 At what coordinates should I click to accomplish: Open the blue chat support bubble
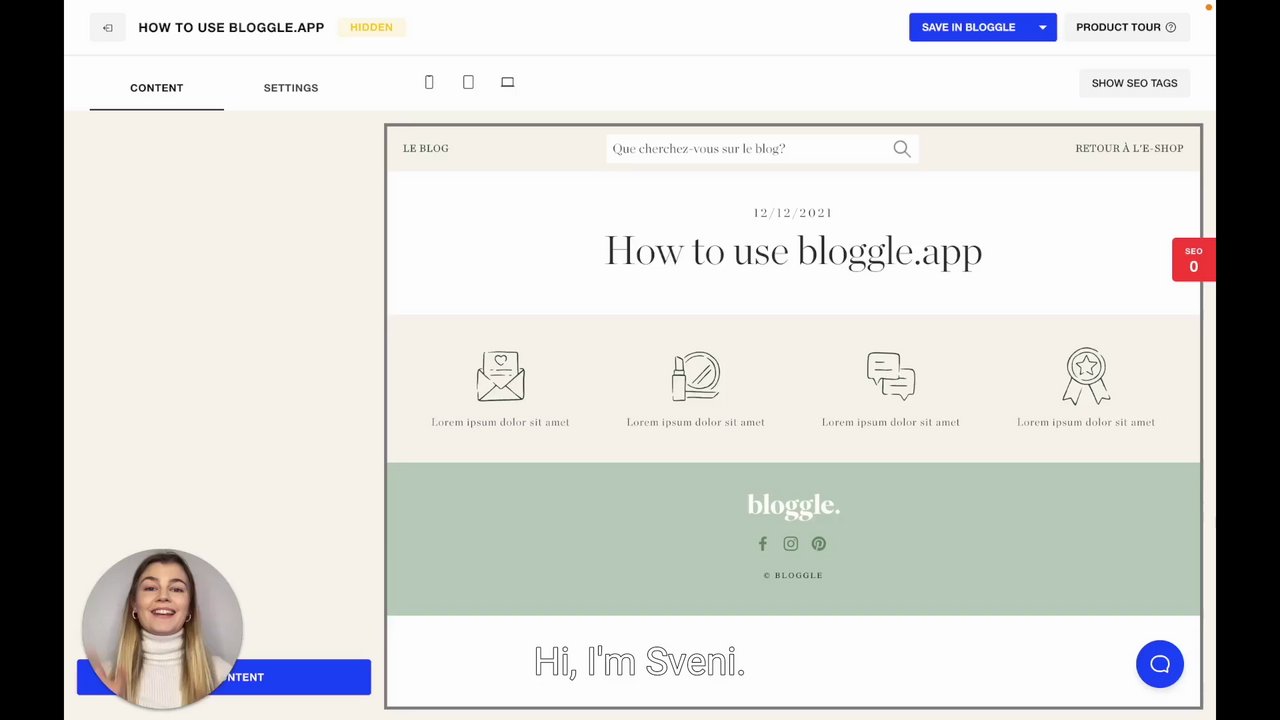click(1160, 664)
